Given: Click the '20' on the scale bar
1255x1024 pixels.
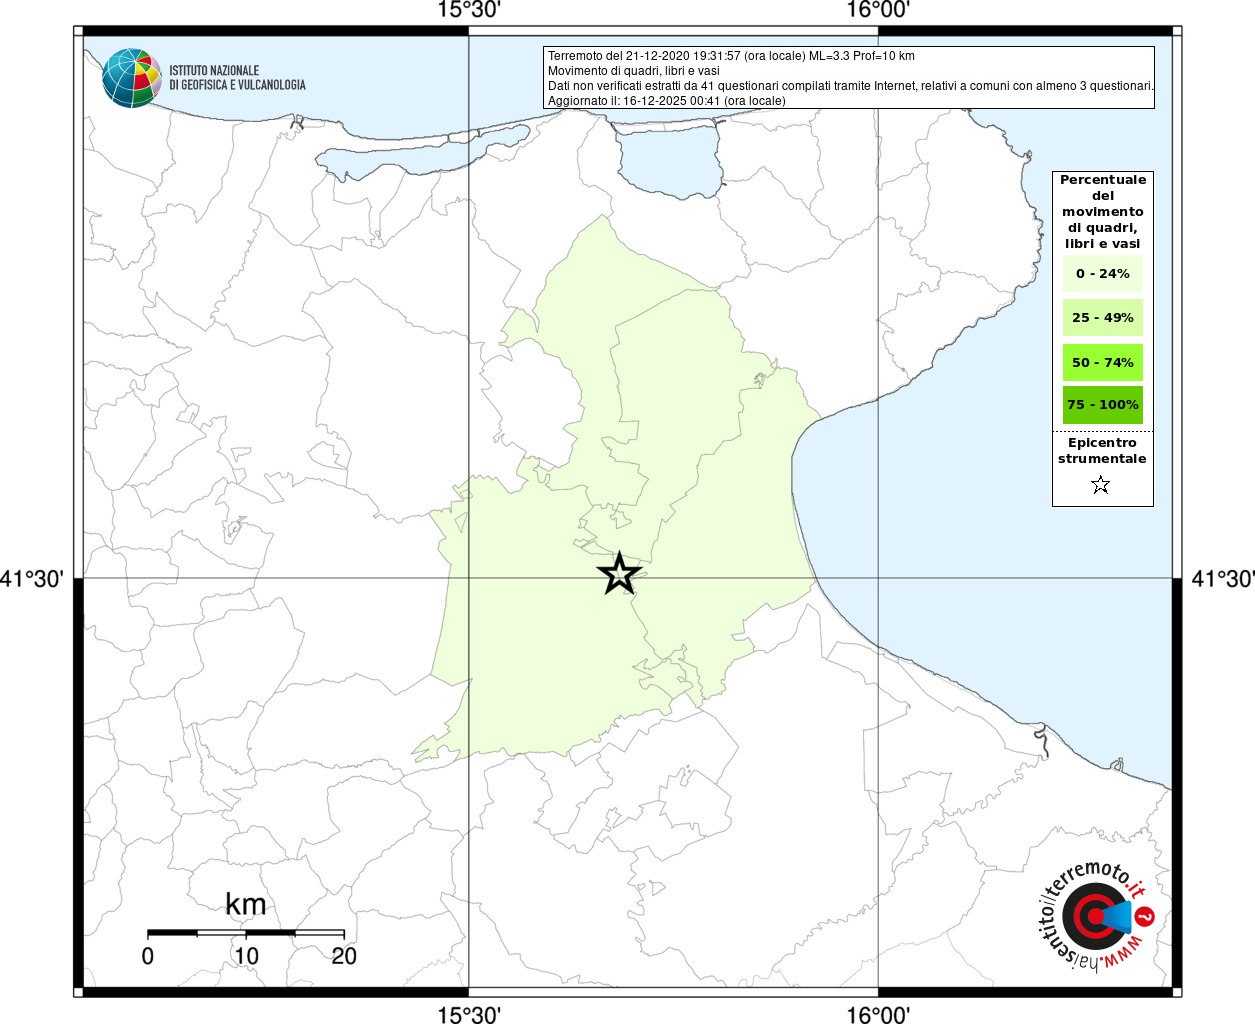Looking at the screenshot, I should tap(344, 956).
